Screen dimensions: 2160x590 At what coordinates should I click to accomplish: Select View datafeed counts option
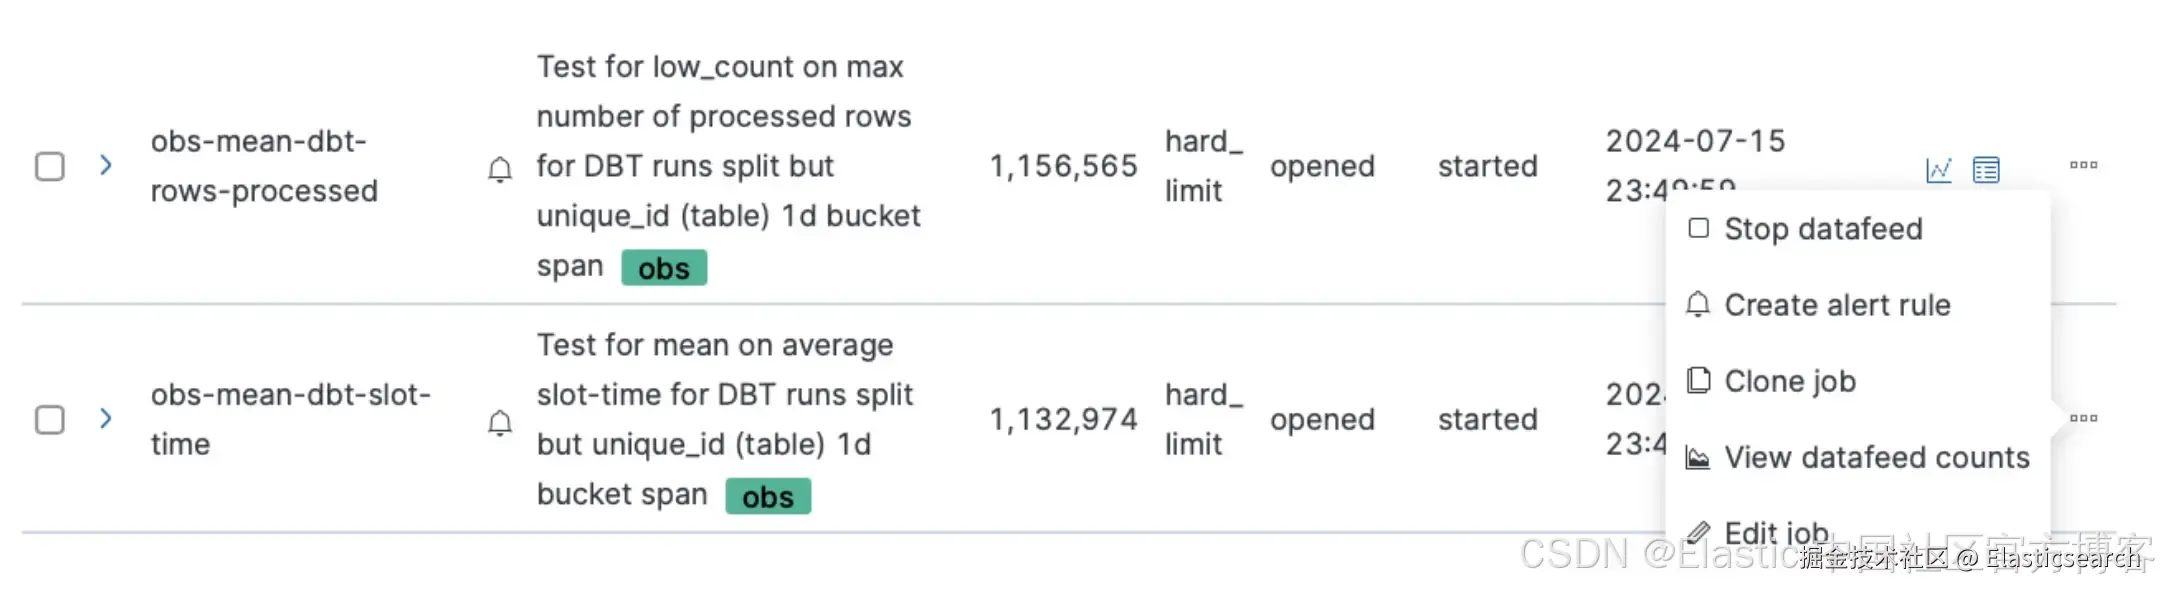tap(1876, 457)
